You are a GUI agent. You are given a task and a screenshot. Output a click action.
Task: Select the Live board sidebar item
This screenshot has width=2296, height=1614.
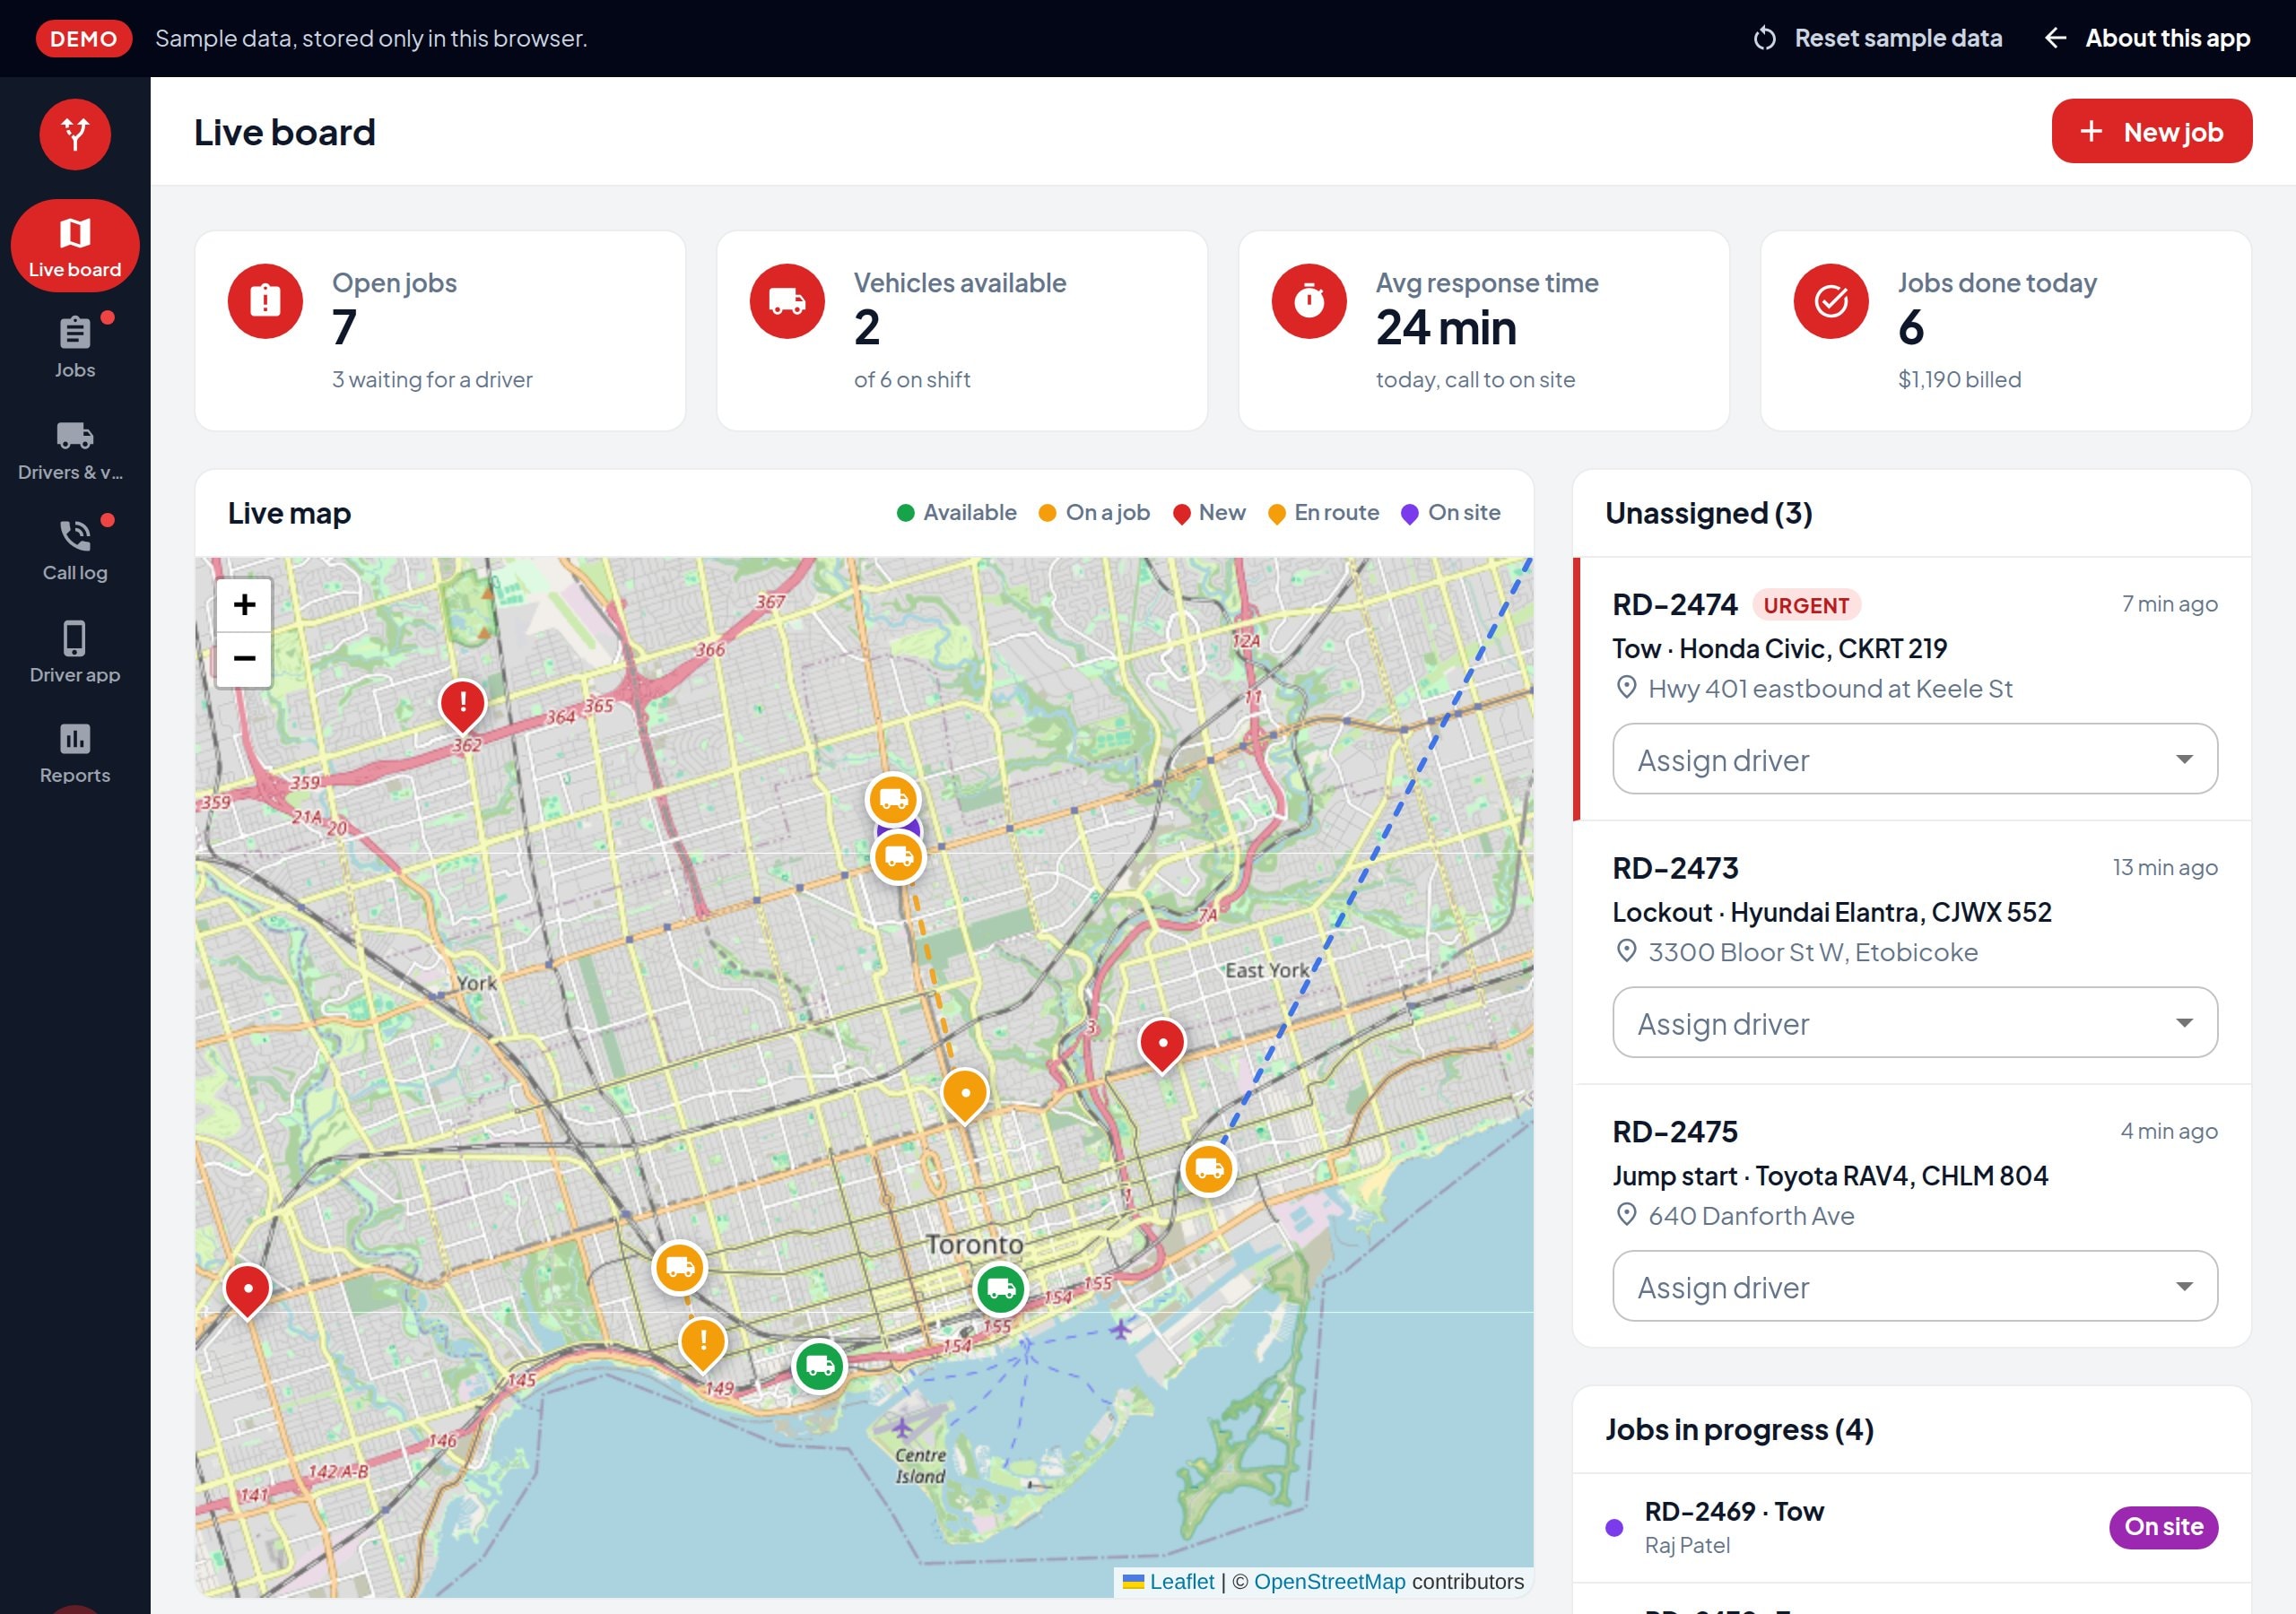[x=75, y=246]
